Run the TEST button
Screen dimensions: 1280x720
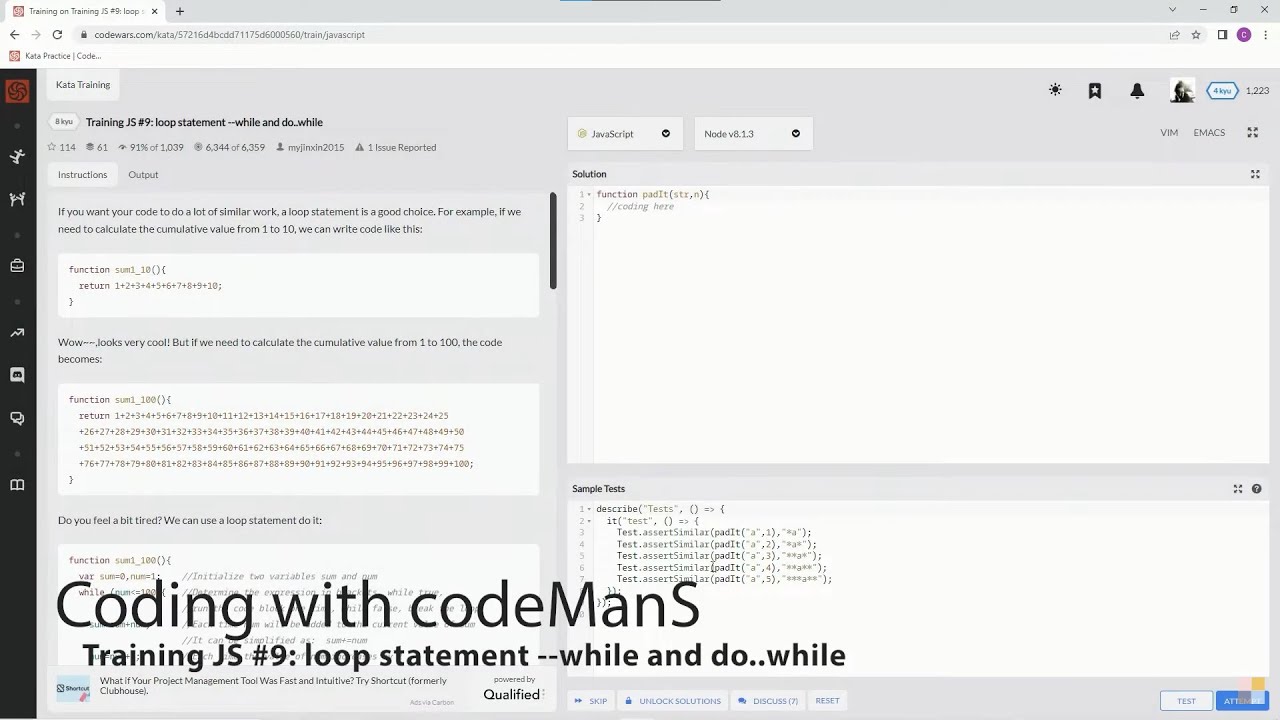pyautogui.click(x=1186, y=701)
